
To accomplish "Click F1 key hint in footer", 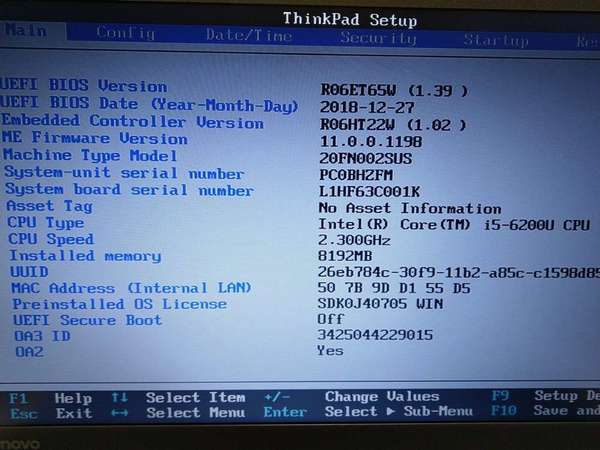I will tap(18, 398).
